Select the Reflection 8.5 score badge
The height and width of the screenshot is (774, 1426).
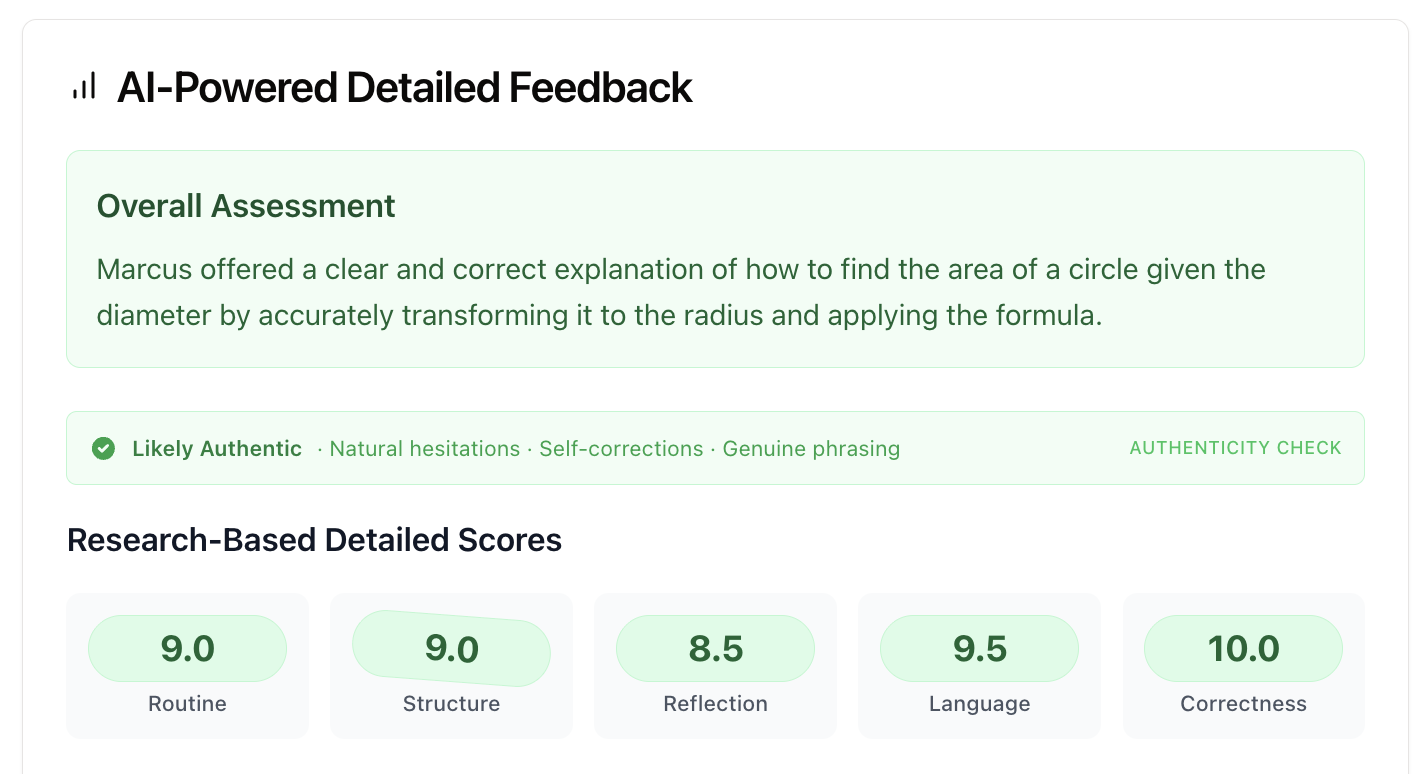click(716, 648)
